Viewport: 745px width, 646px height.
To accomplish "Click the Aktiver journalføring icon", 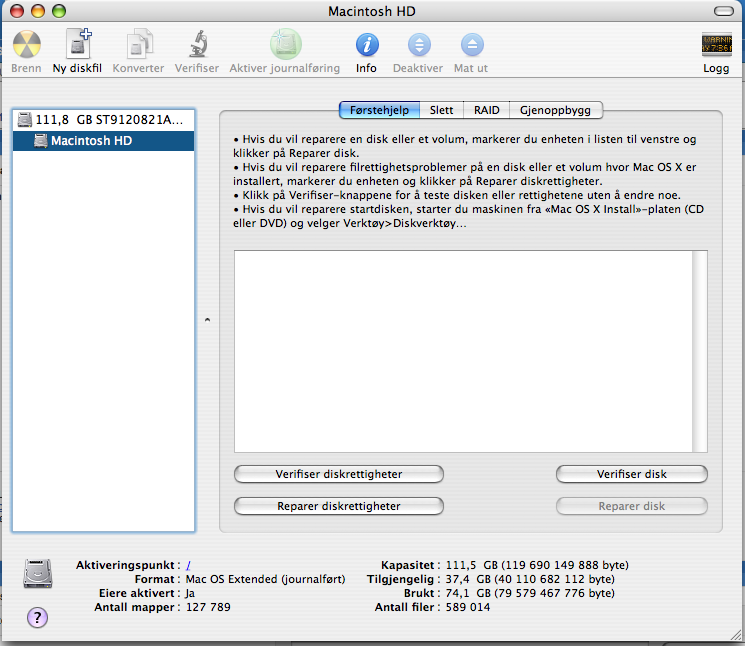I will 285,46.
